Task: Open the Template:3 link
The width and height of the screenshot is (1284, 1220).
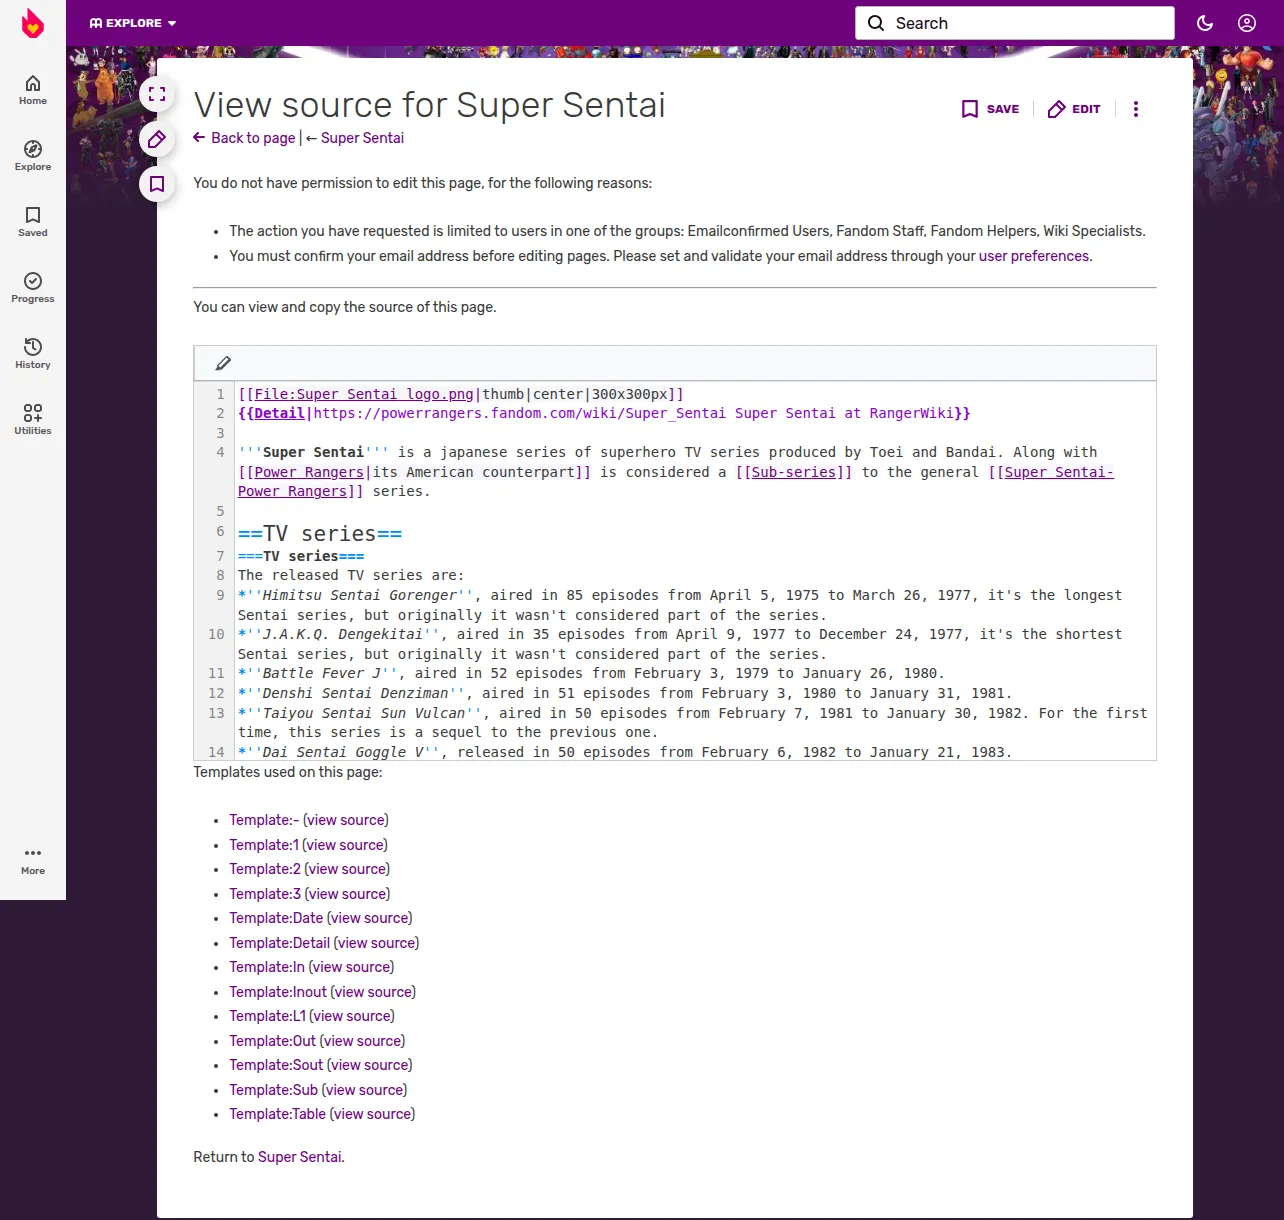Action: click(x=265, y=894)
